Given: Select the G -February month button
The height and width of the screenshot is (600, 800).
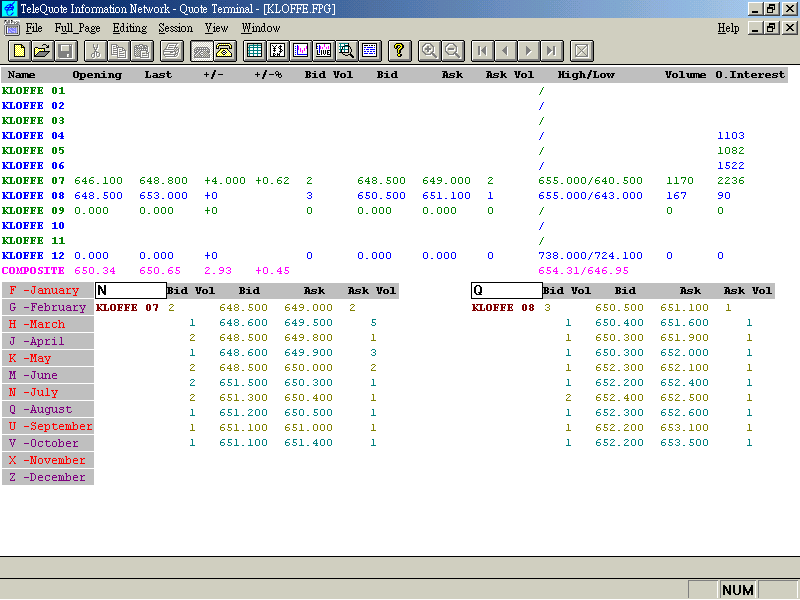Looking at the screenshot, I should (x=48, y=307).
